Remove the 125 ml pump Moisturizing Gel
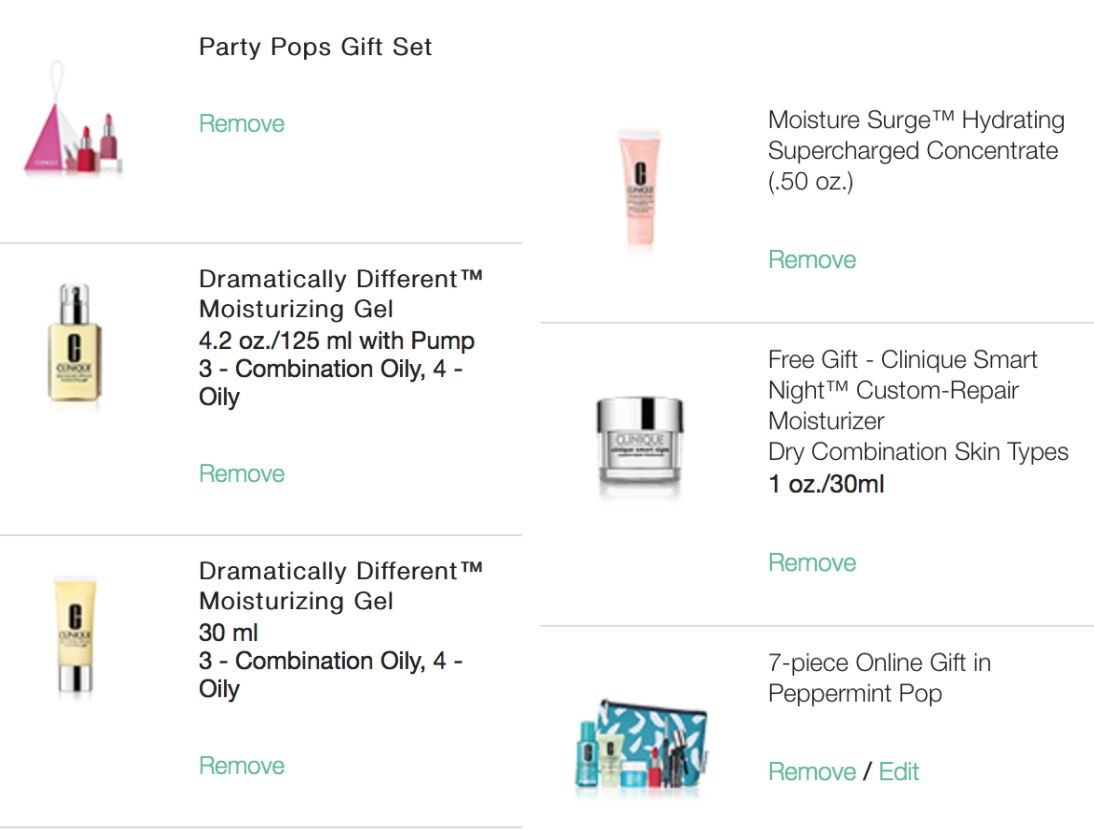Viewport: 1094px width, 830px height. click(242, 474)
